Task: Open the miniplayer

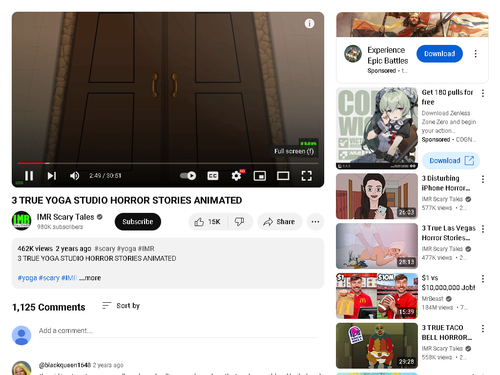Action: click(260, 176)
